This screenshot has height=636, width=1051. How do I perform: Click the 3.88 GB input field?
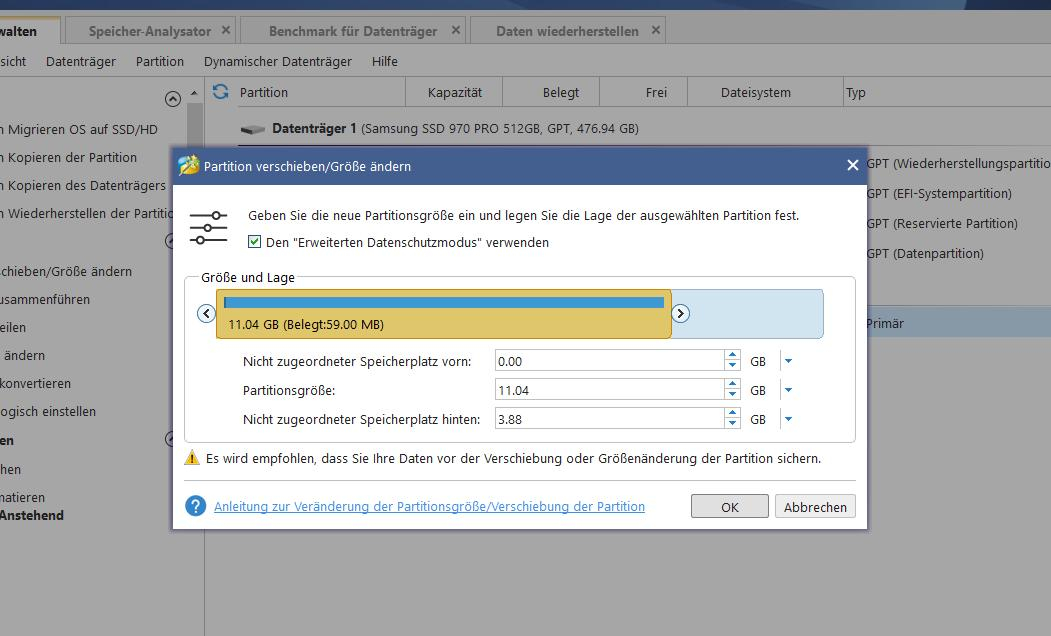click(x=600, y=418)
